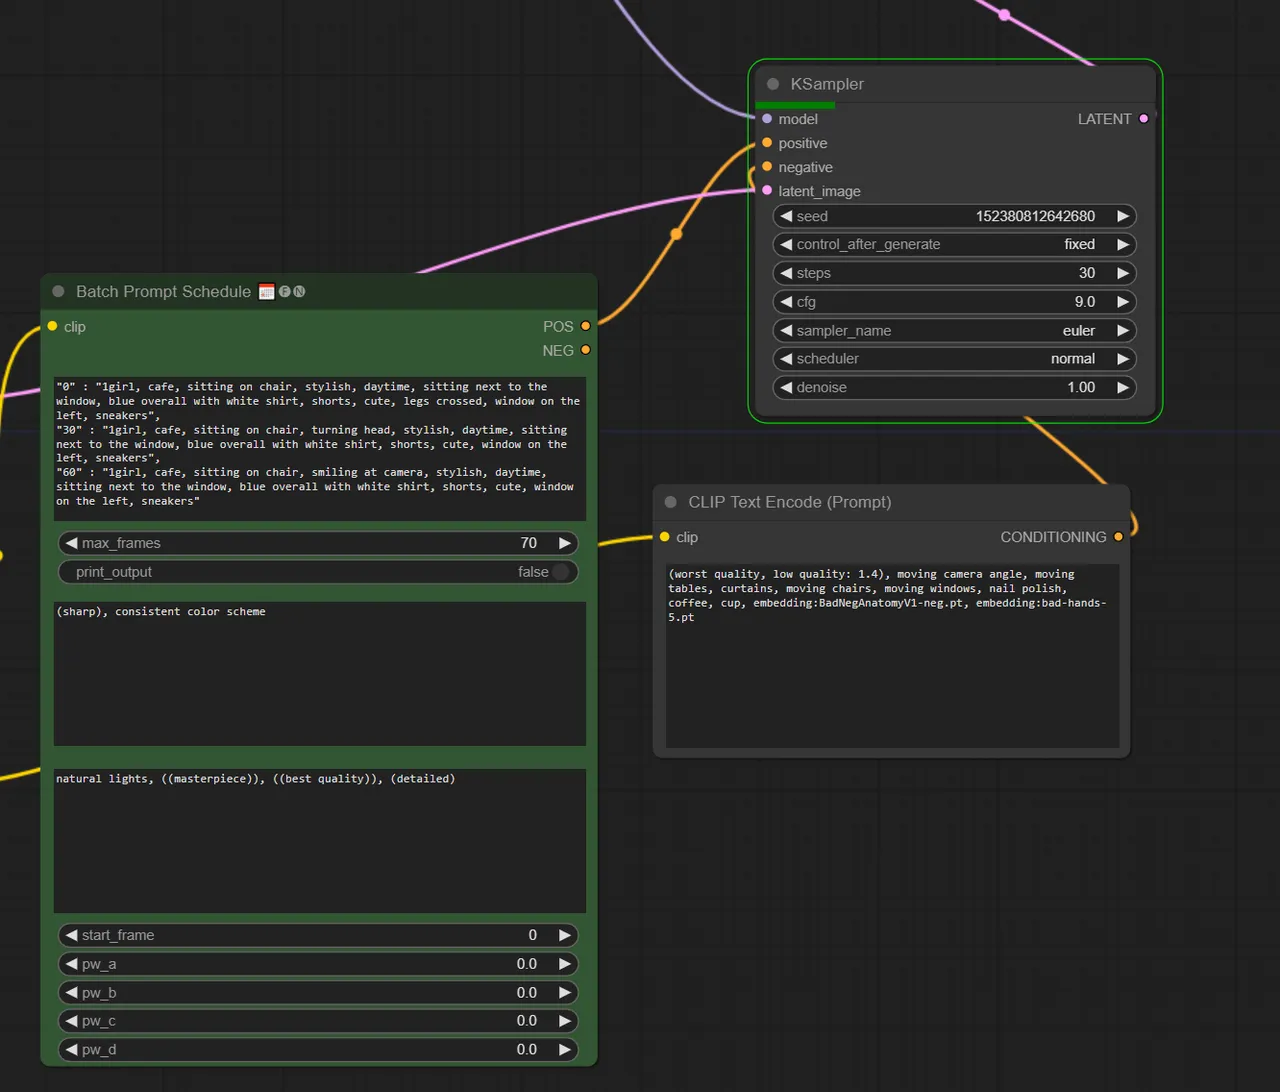Increase pw_d with its right arrow
Screen dimensions: 1280x1092
click(565, 1050)
